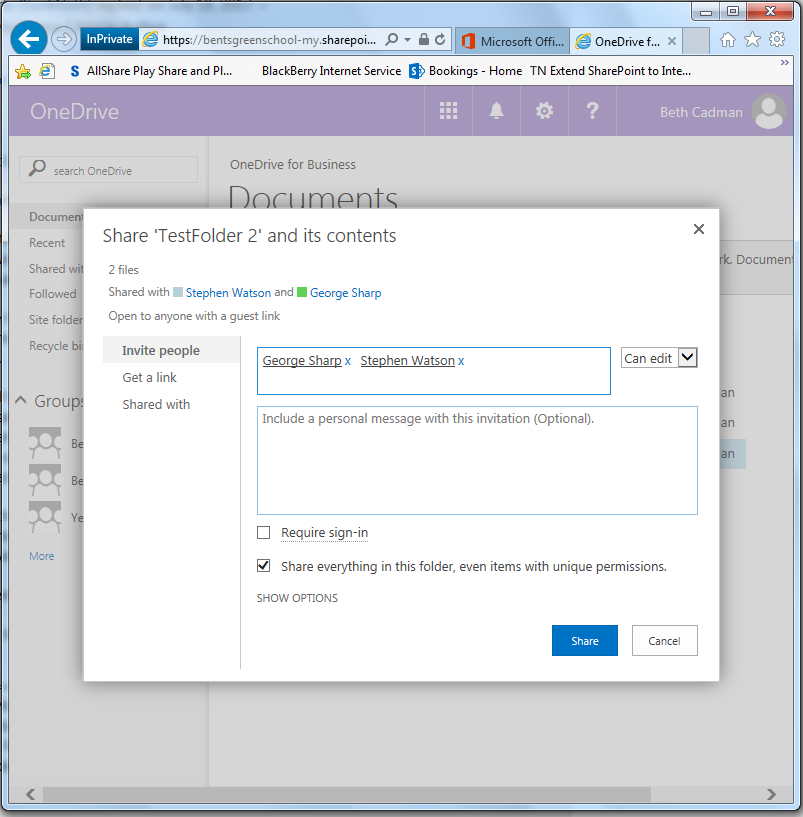Click the browser Back arrow button
Image resolution: width=803 pixels, height=817 pixels.
(x=29, y=38)
